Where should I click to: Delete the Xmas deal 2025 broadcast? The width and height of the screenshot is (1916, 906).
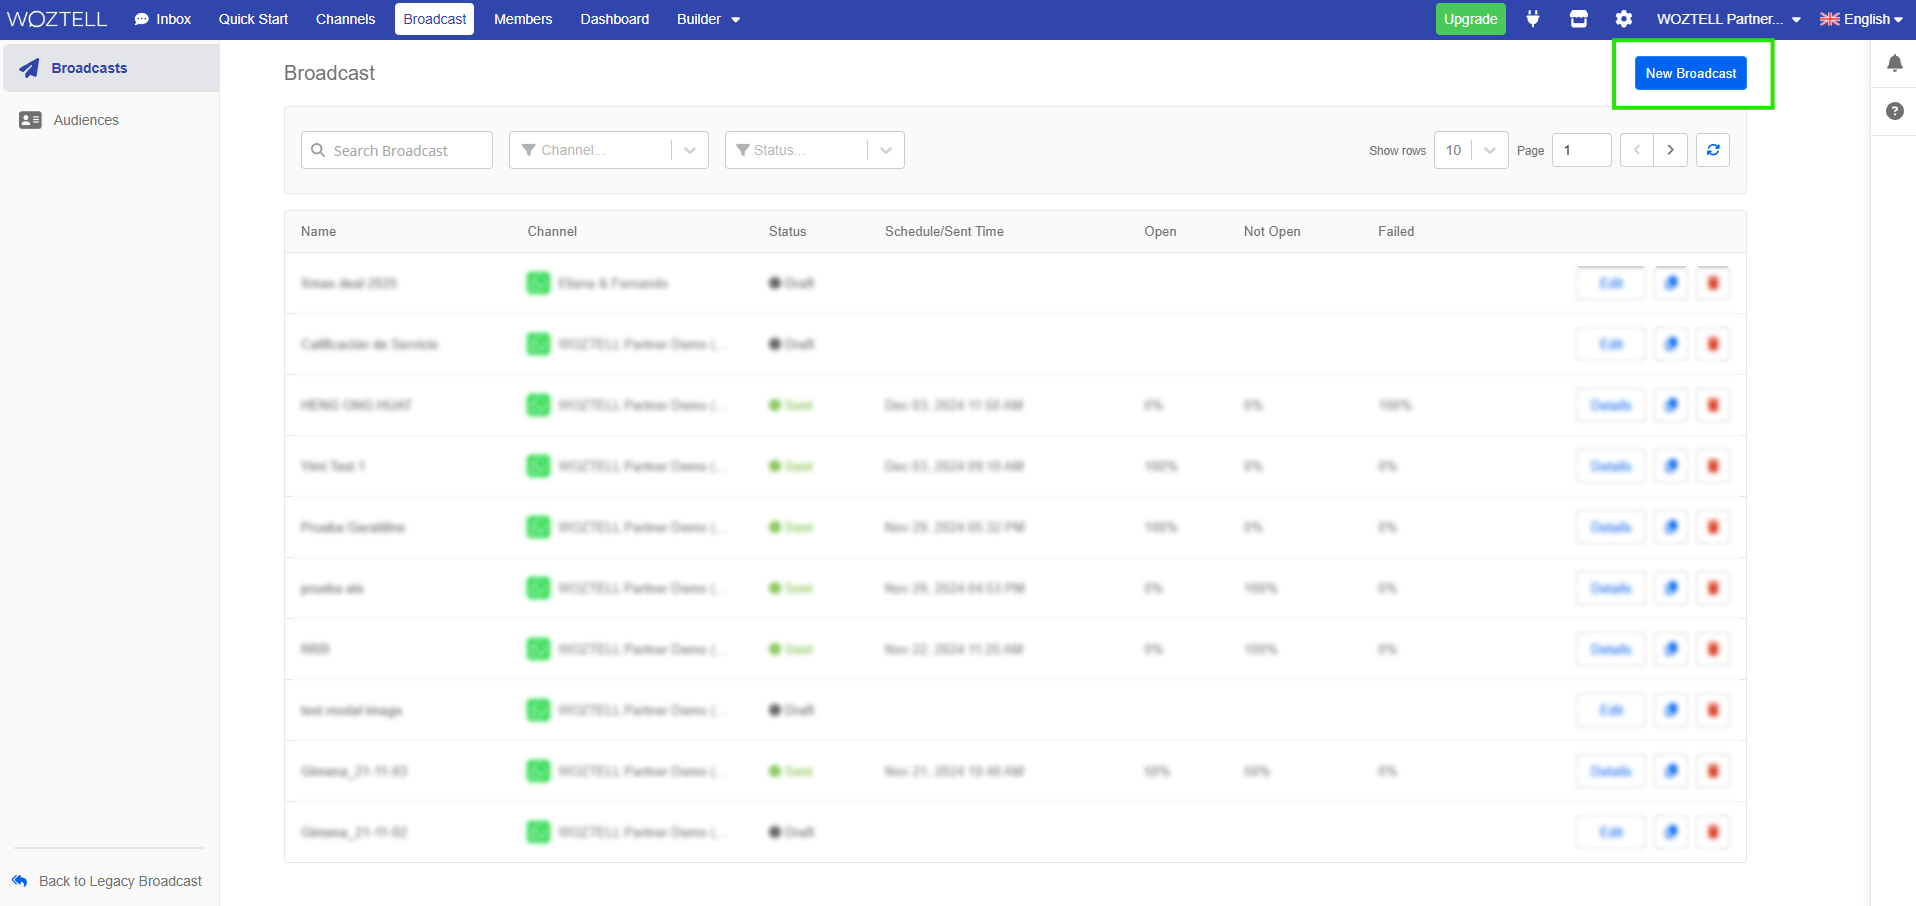[1713, 283]
